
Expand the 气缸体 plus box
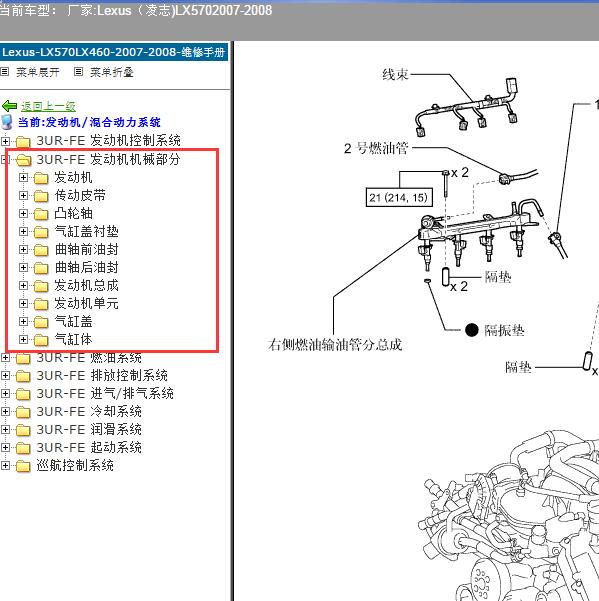(23, 340)
